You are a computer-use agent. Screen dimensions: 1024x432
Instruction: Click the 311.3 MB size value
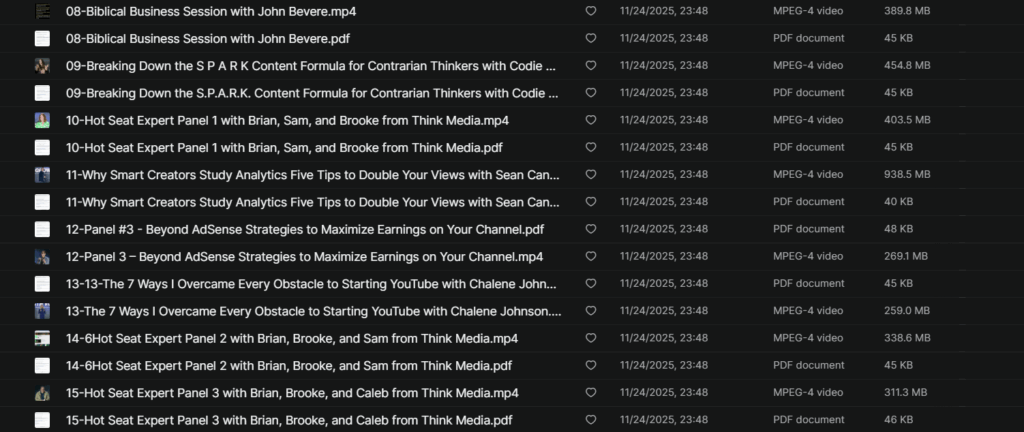tap(905, 393)
